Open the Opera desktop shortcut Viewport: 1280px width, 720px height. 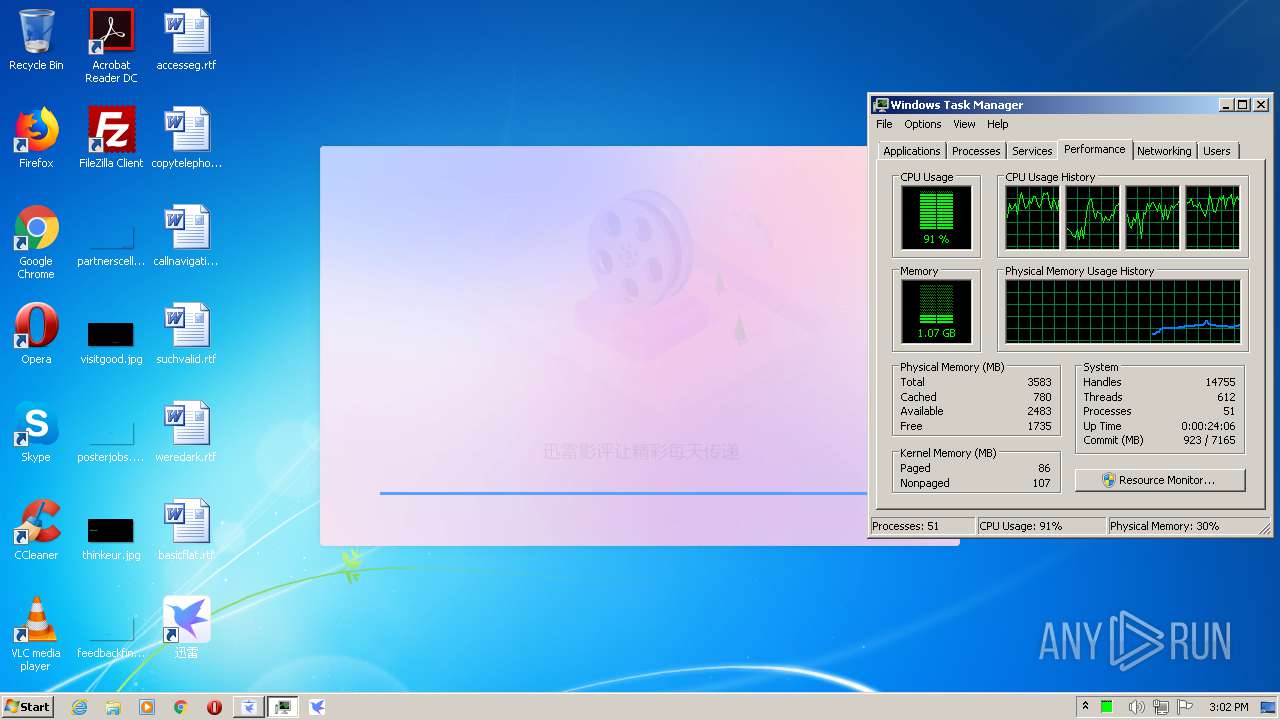[x=36, y=334]
